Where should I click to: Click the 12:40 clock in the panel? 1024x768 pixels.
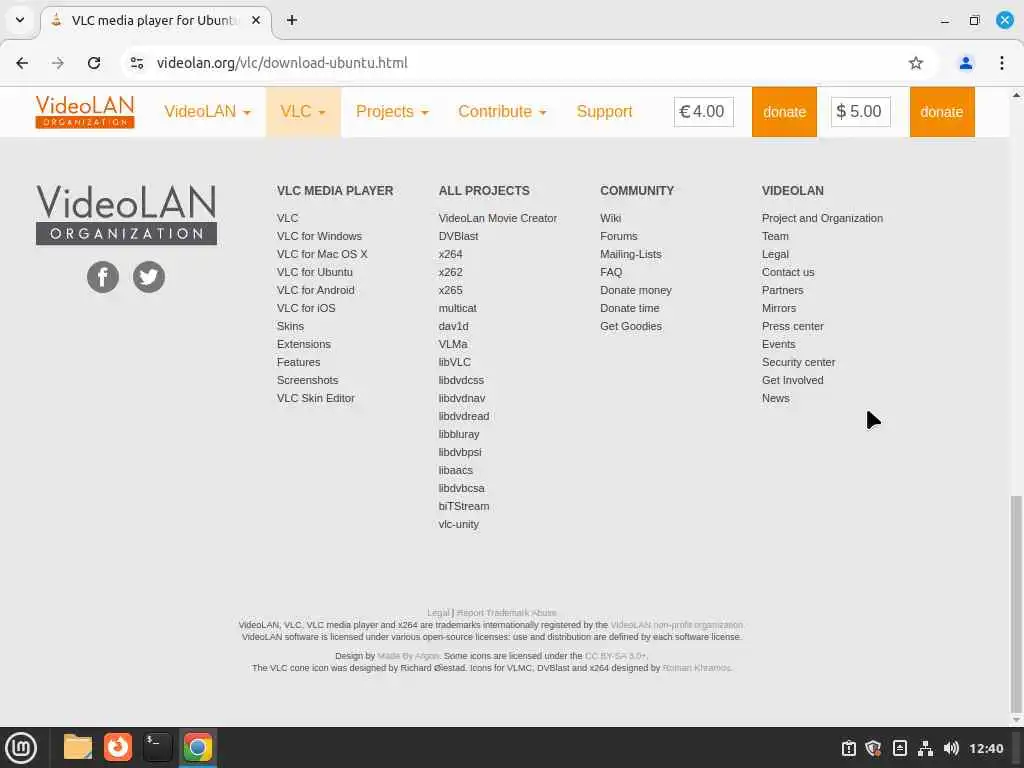coord(986,748)
